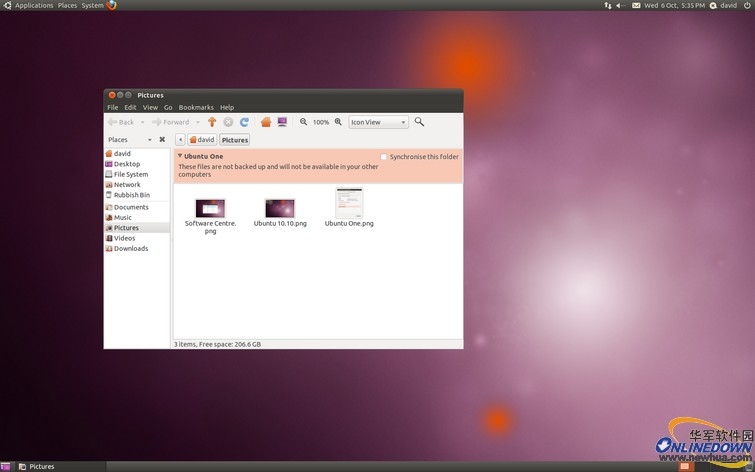Open the Back history dropdown arrow
The width and height of the screenshot is (755, 472).
[143, 122]
